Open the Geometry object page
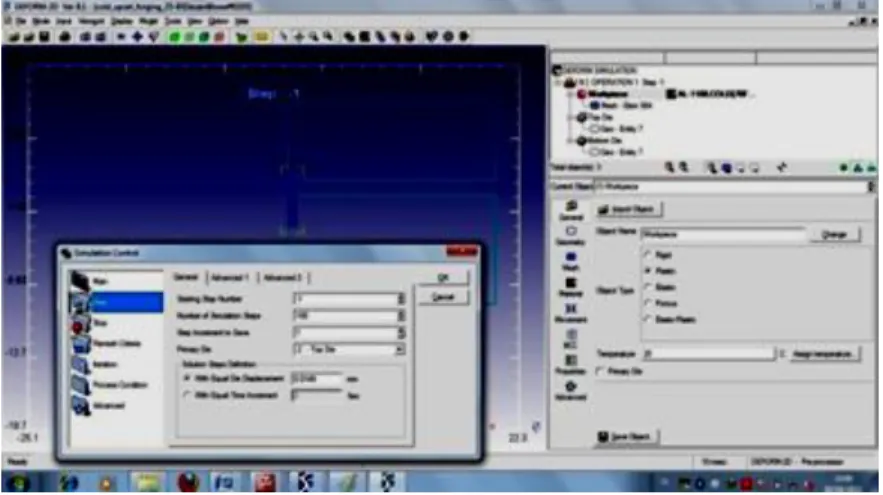The height and width of the screenshot is (495, 883). point(571,236)
